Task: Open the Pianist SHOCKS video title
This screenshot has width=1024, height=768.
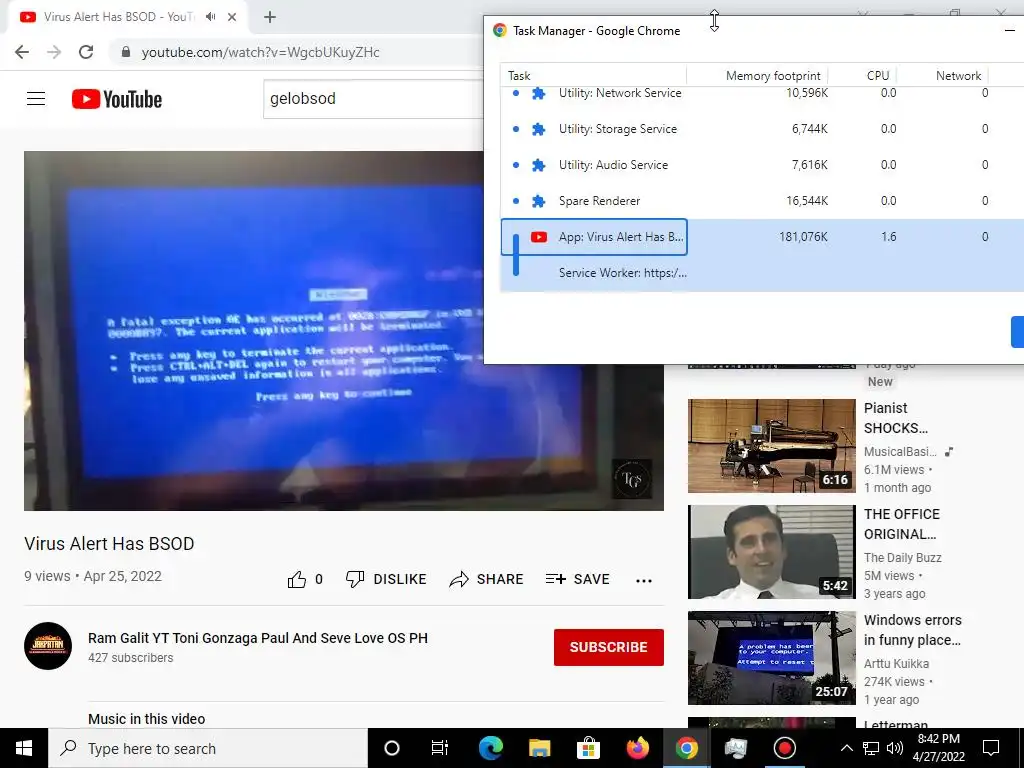Action: point(896,418)
